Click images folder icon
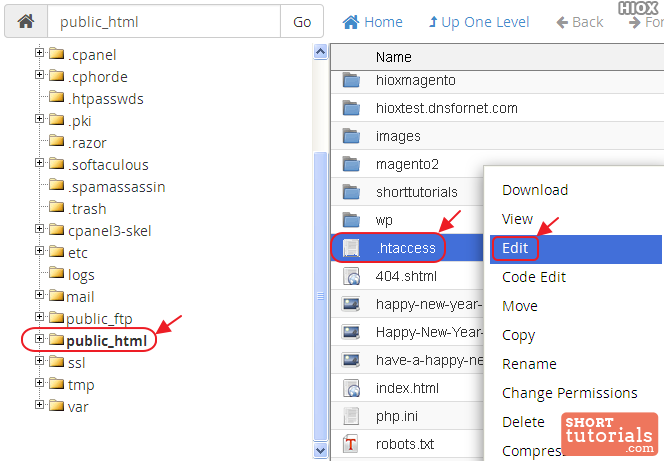Viewport: 664px width, 461px height. click(x=351, y=136)
